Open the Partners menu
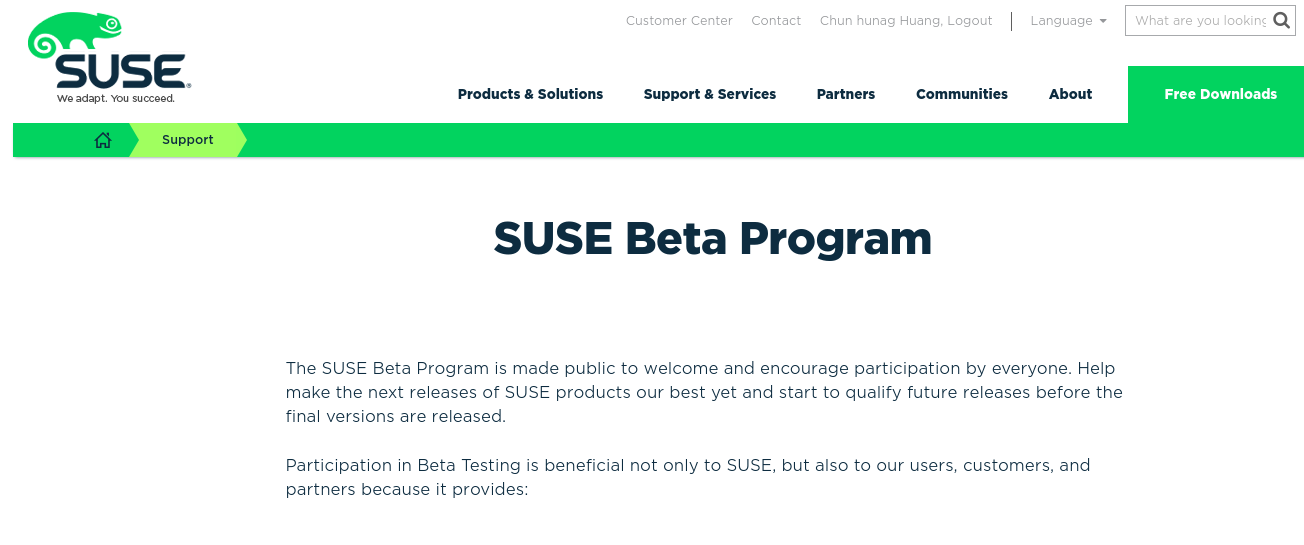Screen dimensions: 1304x545 (846, 94)
